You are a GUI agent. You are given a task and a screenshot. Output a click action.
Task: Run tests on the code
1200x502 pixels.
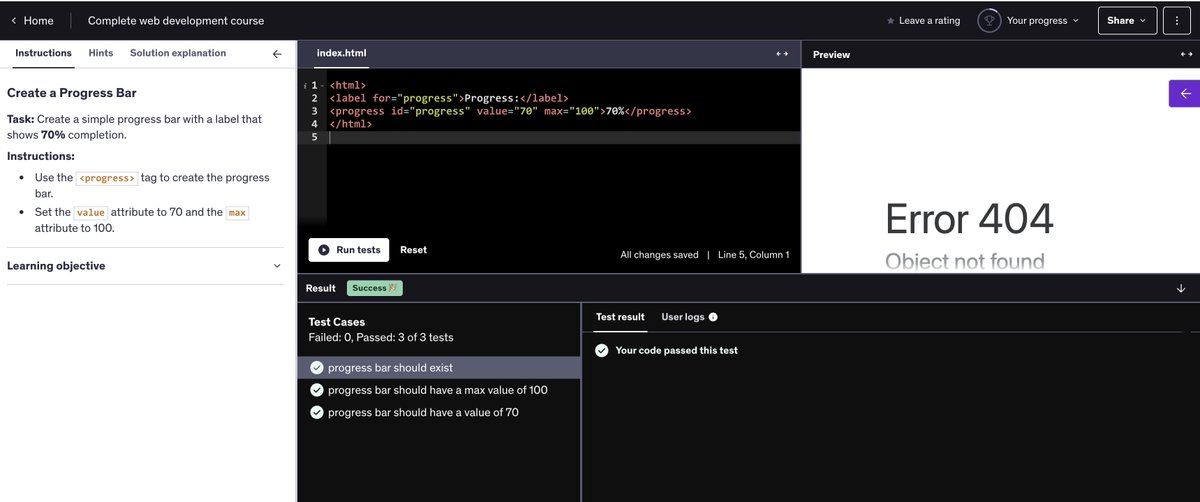tap(350, 250)
